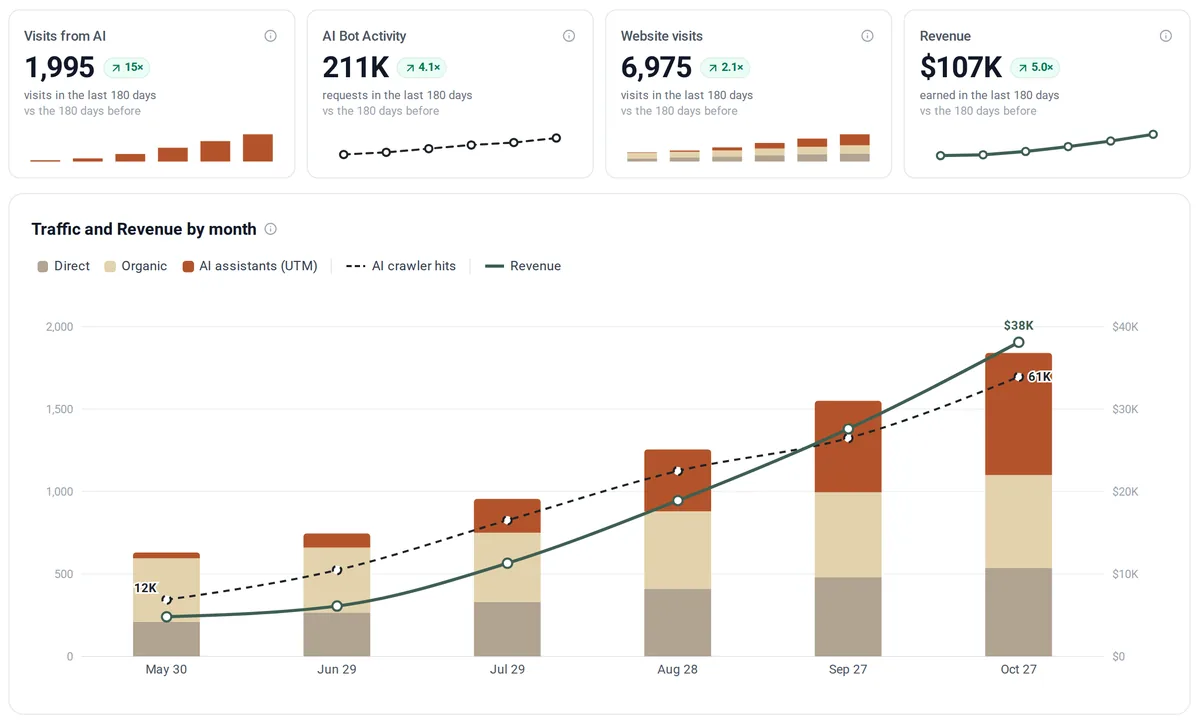
Task: Click the info icon on Visits from AI card
Action: (x=270, y=36)
